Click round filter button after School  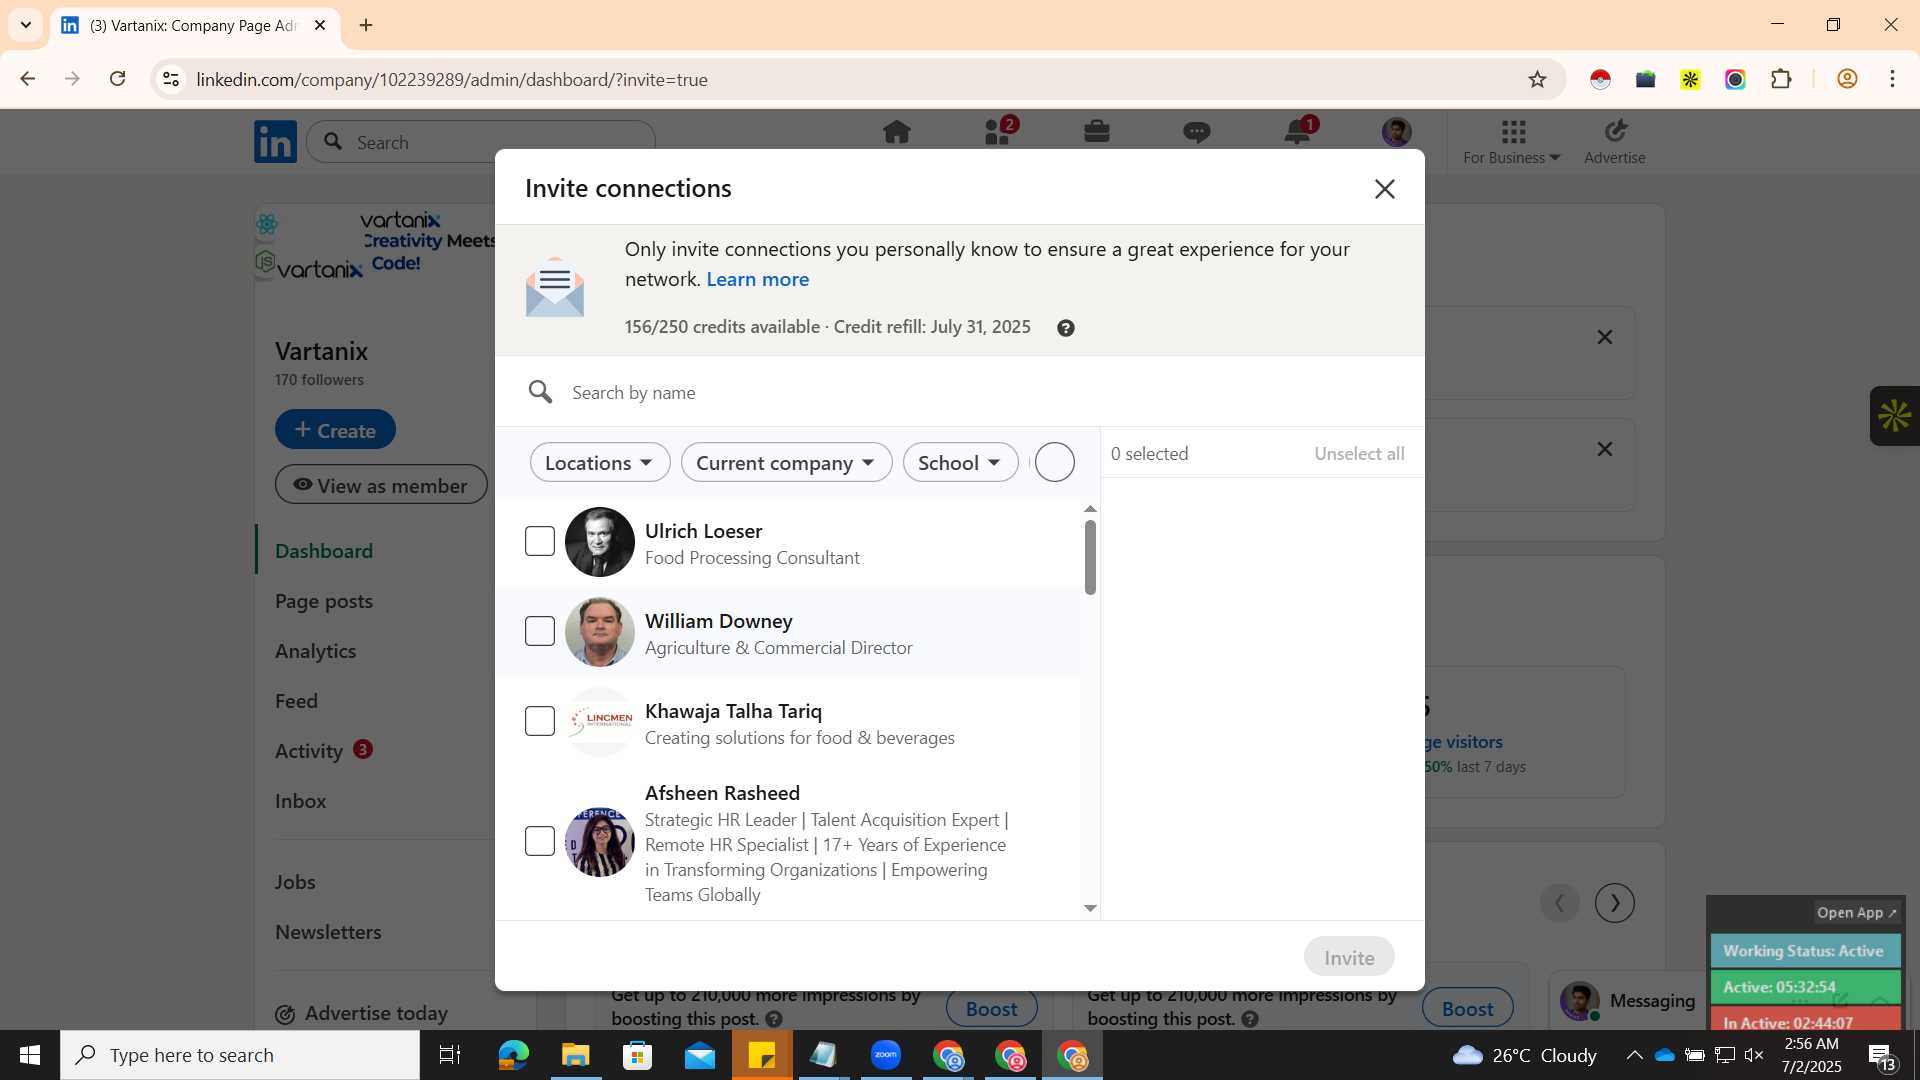coord(1054,462)
